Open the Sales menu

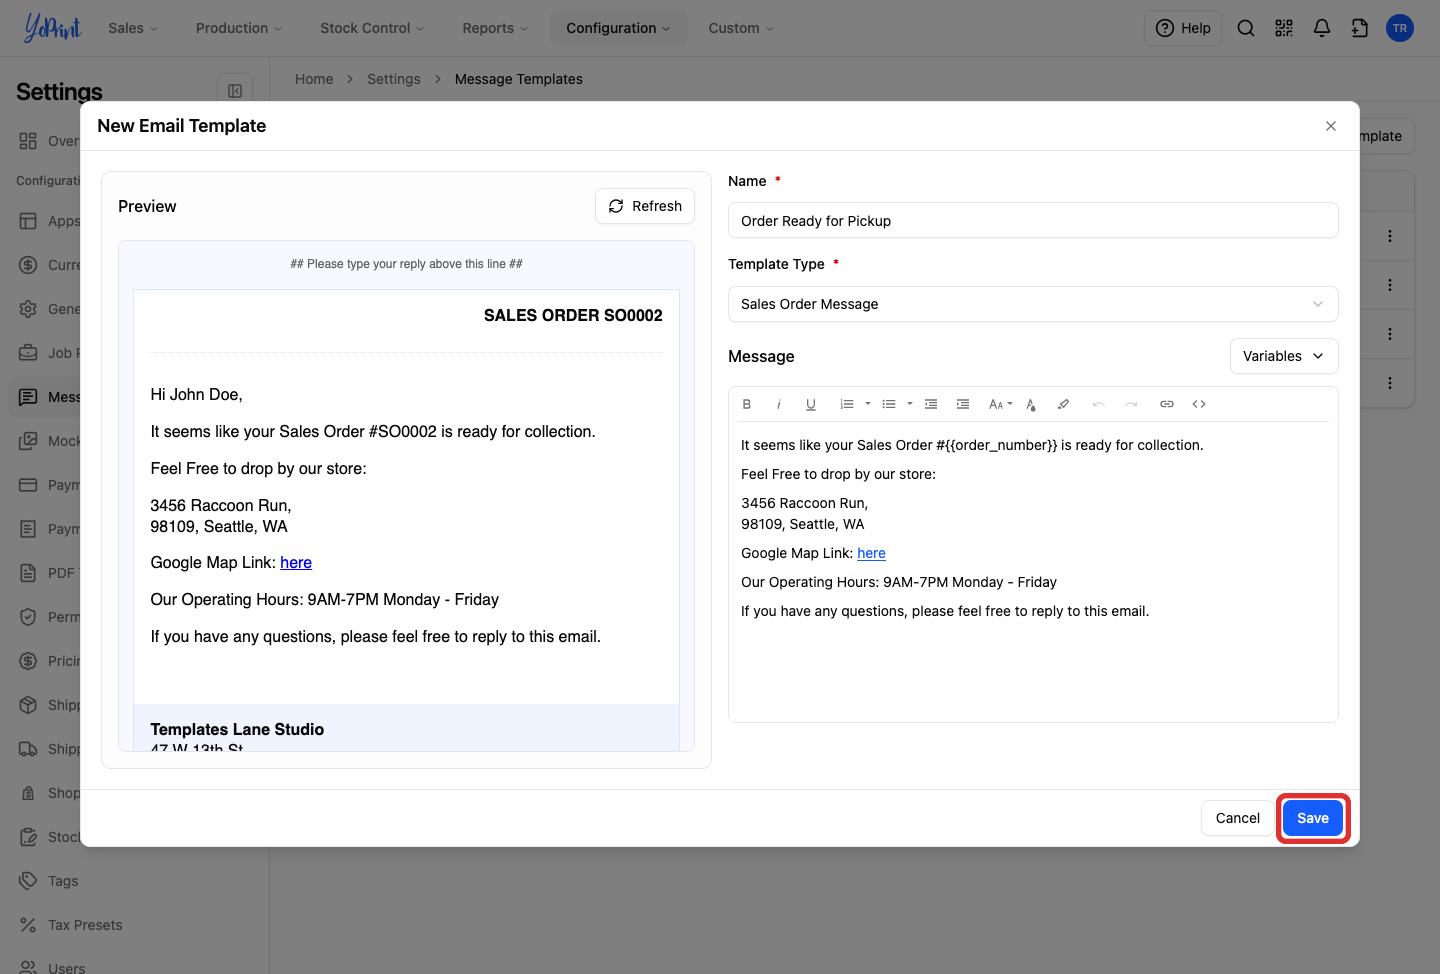coord(133,28)
